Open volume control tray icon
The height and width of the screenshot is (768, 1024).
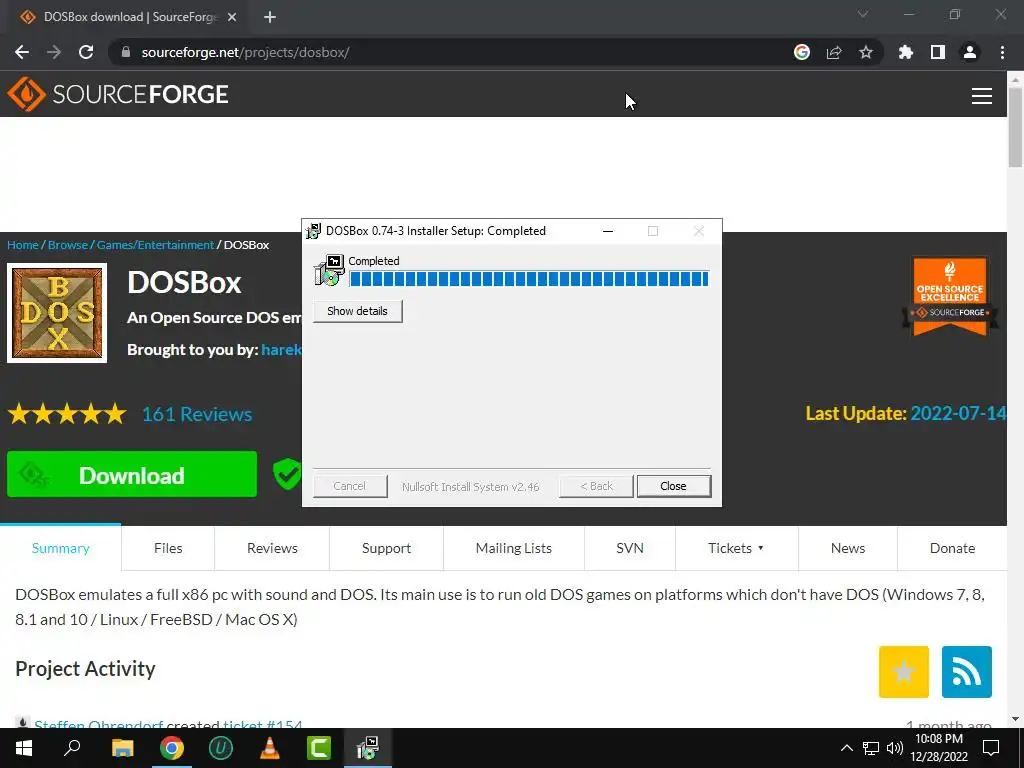coord(894,748)
